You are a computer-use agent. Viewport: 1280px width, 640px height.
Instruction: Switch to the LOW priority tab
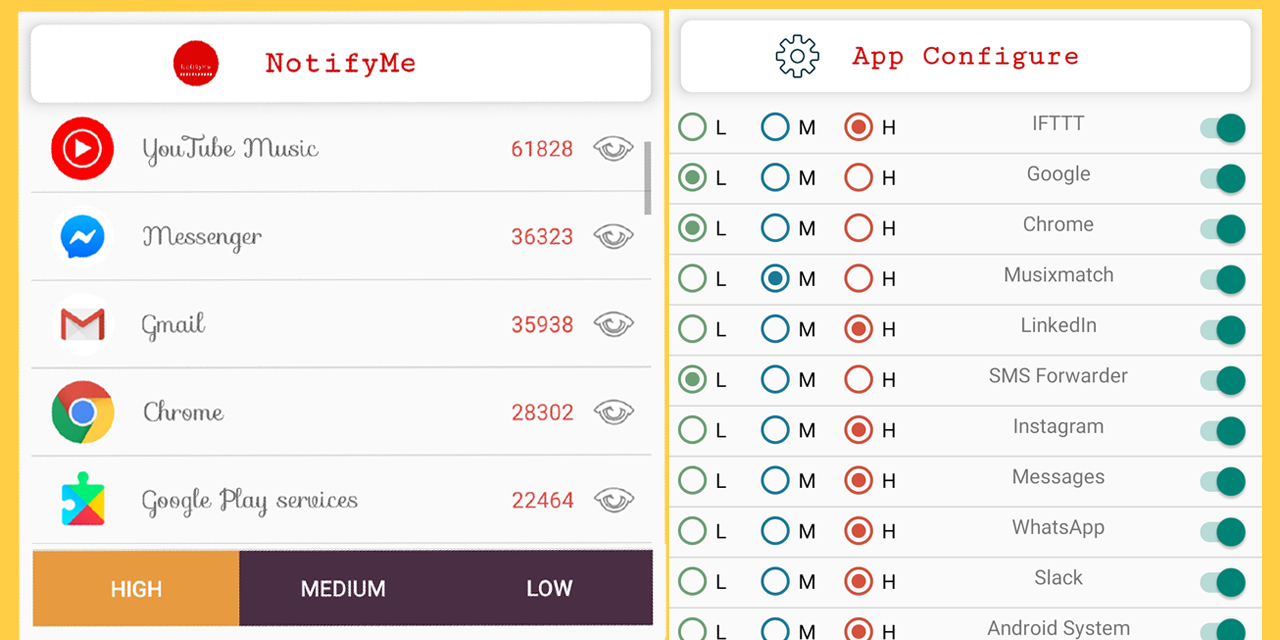coord(549,589)
